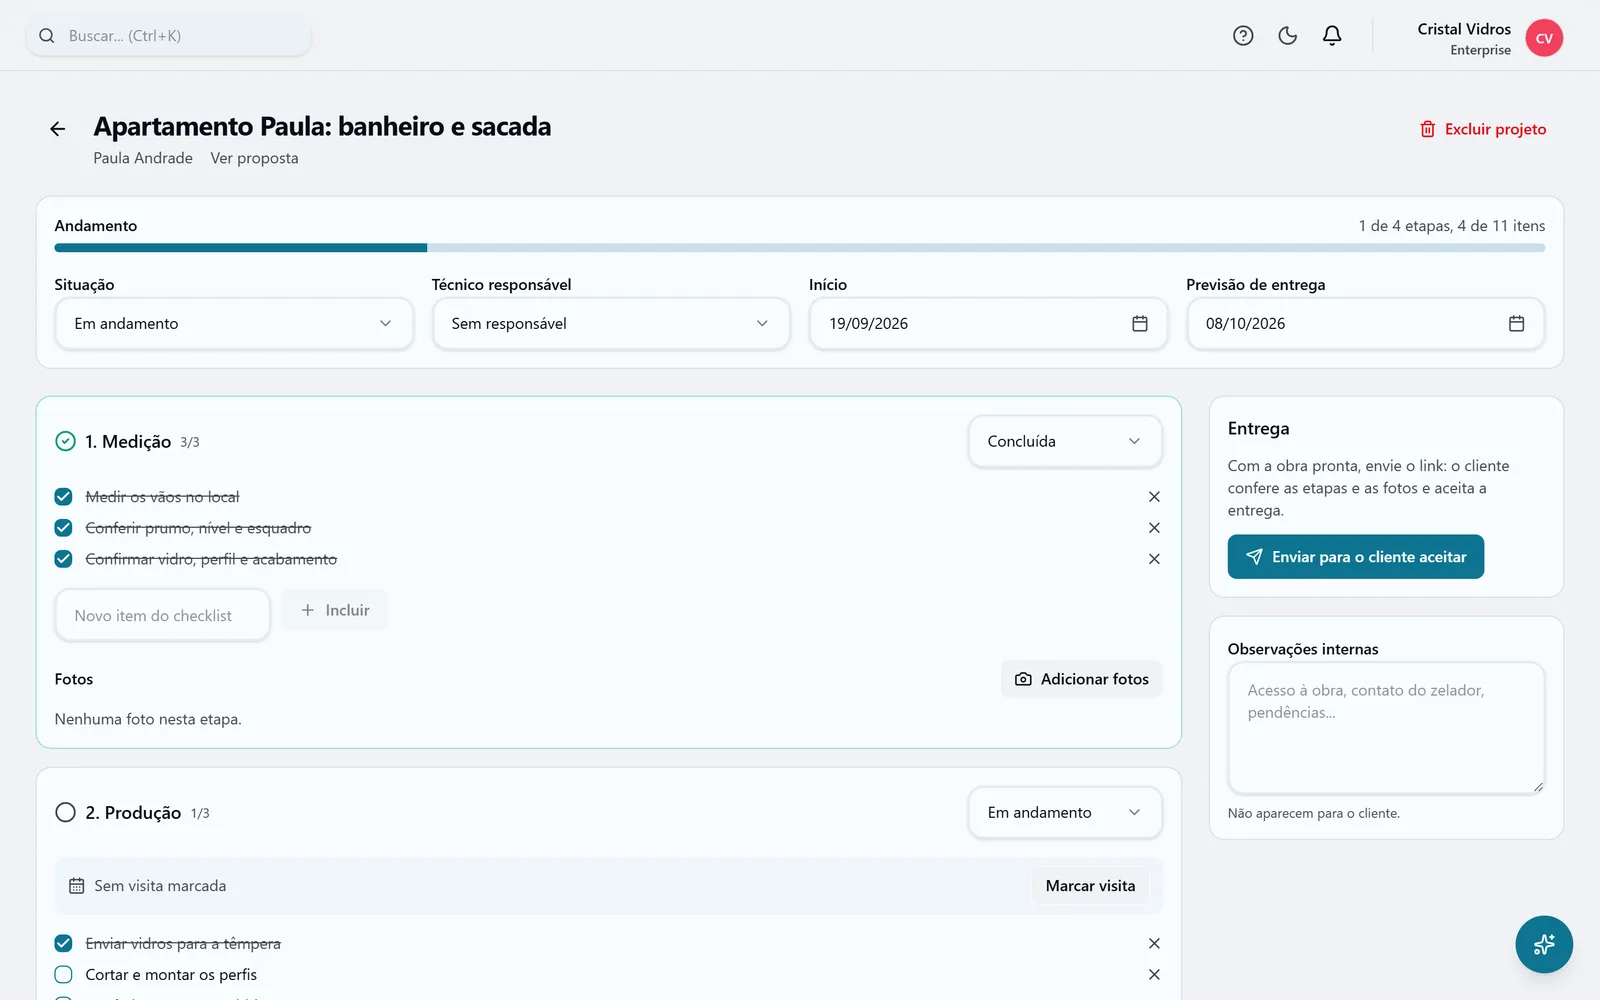Screen dimensions: 1600x1000
Task: Click 'Enviar para o cliente aceitar' button
Action: click(x=1356, y=557)
